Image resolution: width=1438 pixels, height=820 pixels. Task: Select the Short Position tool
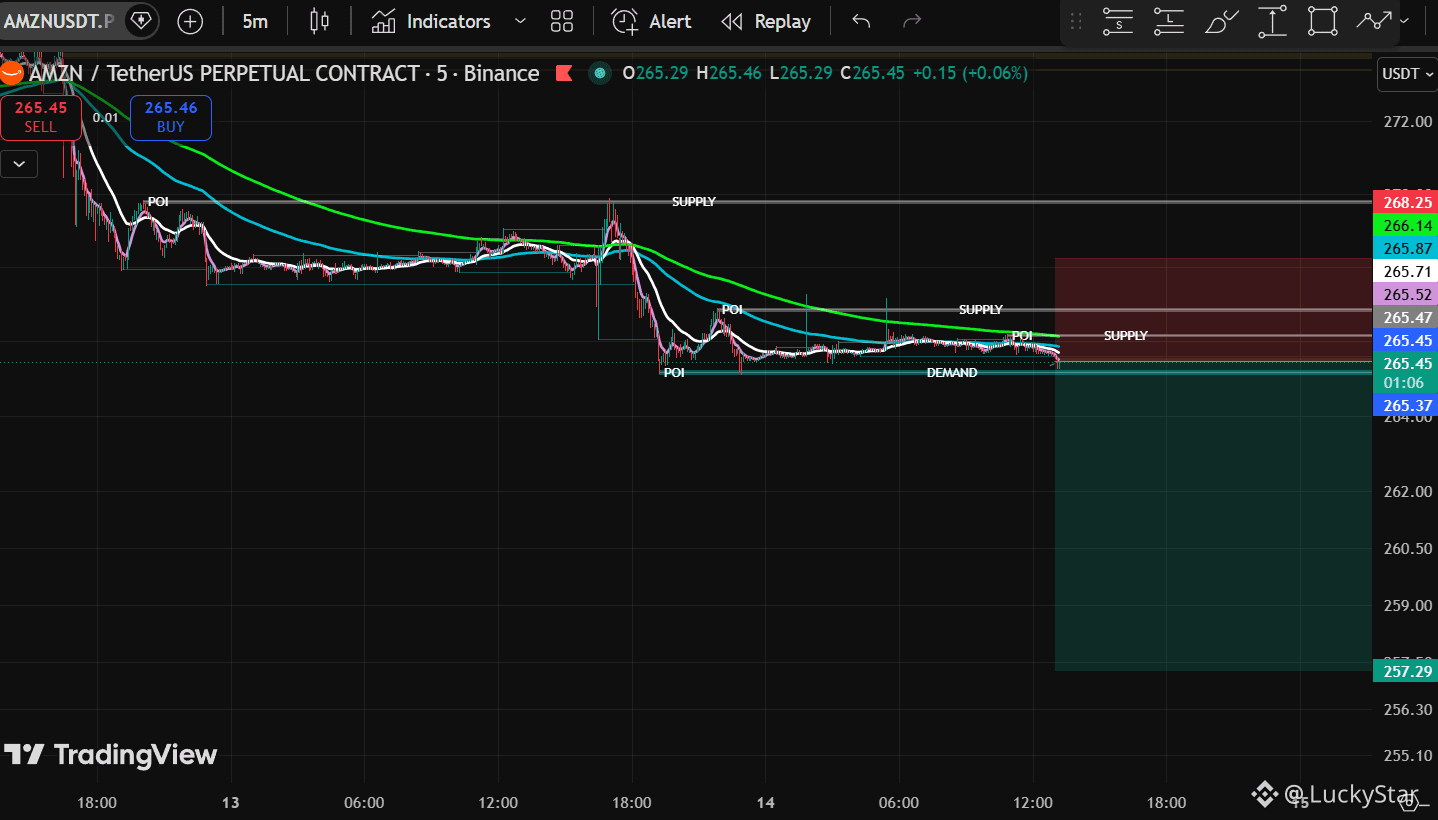[x=1118, y=21]
